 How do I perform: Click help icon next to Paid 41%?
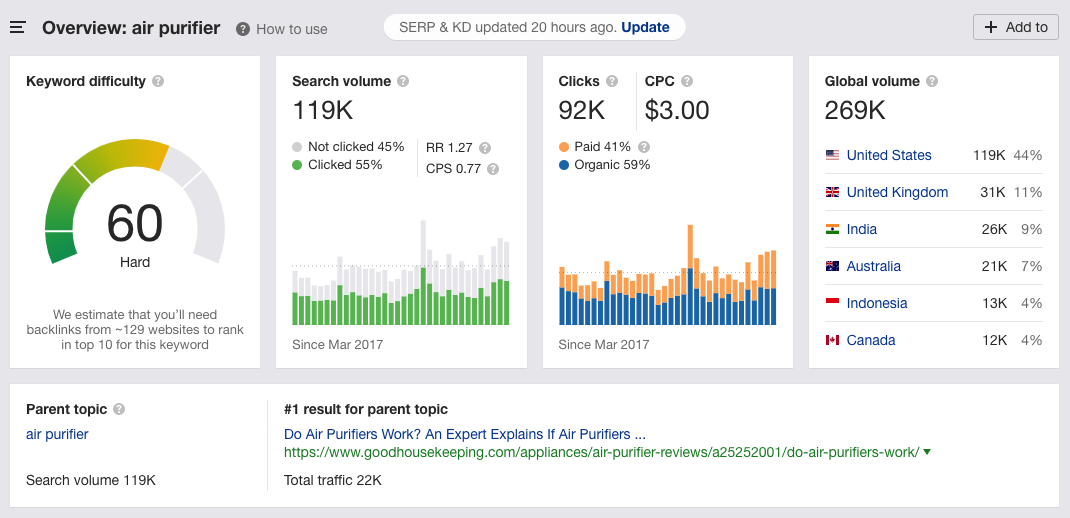[644, 147]
